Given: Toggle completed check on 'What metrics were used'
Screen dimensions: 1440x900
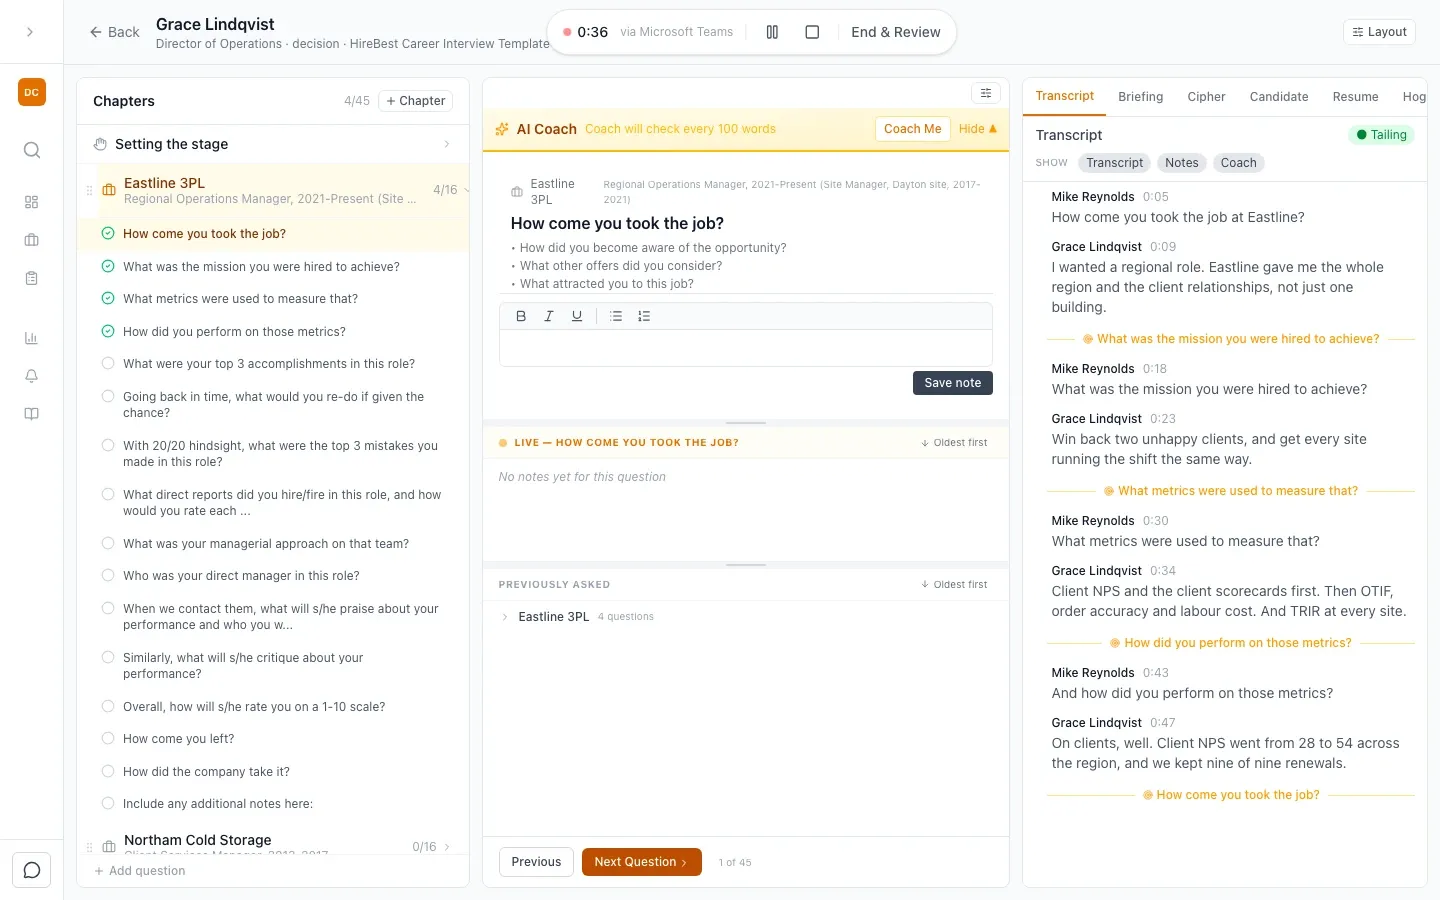Looking at the screenshot, I should 108,299.
